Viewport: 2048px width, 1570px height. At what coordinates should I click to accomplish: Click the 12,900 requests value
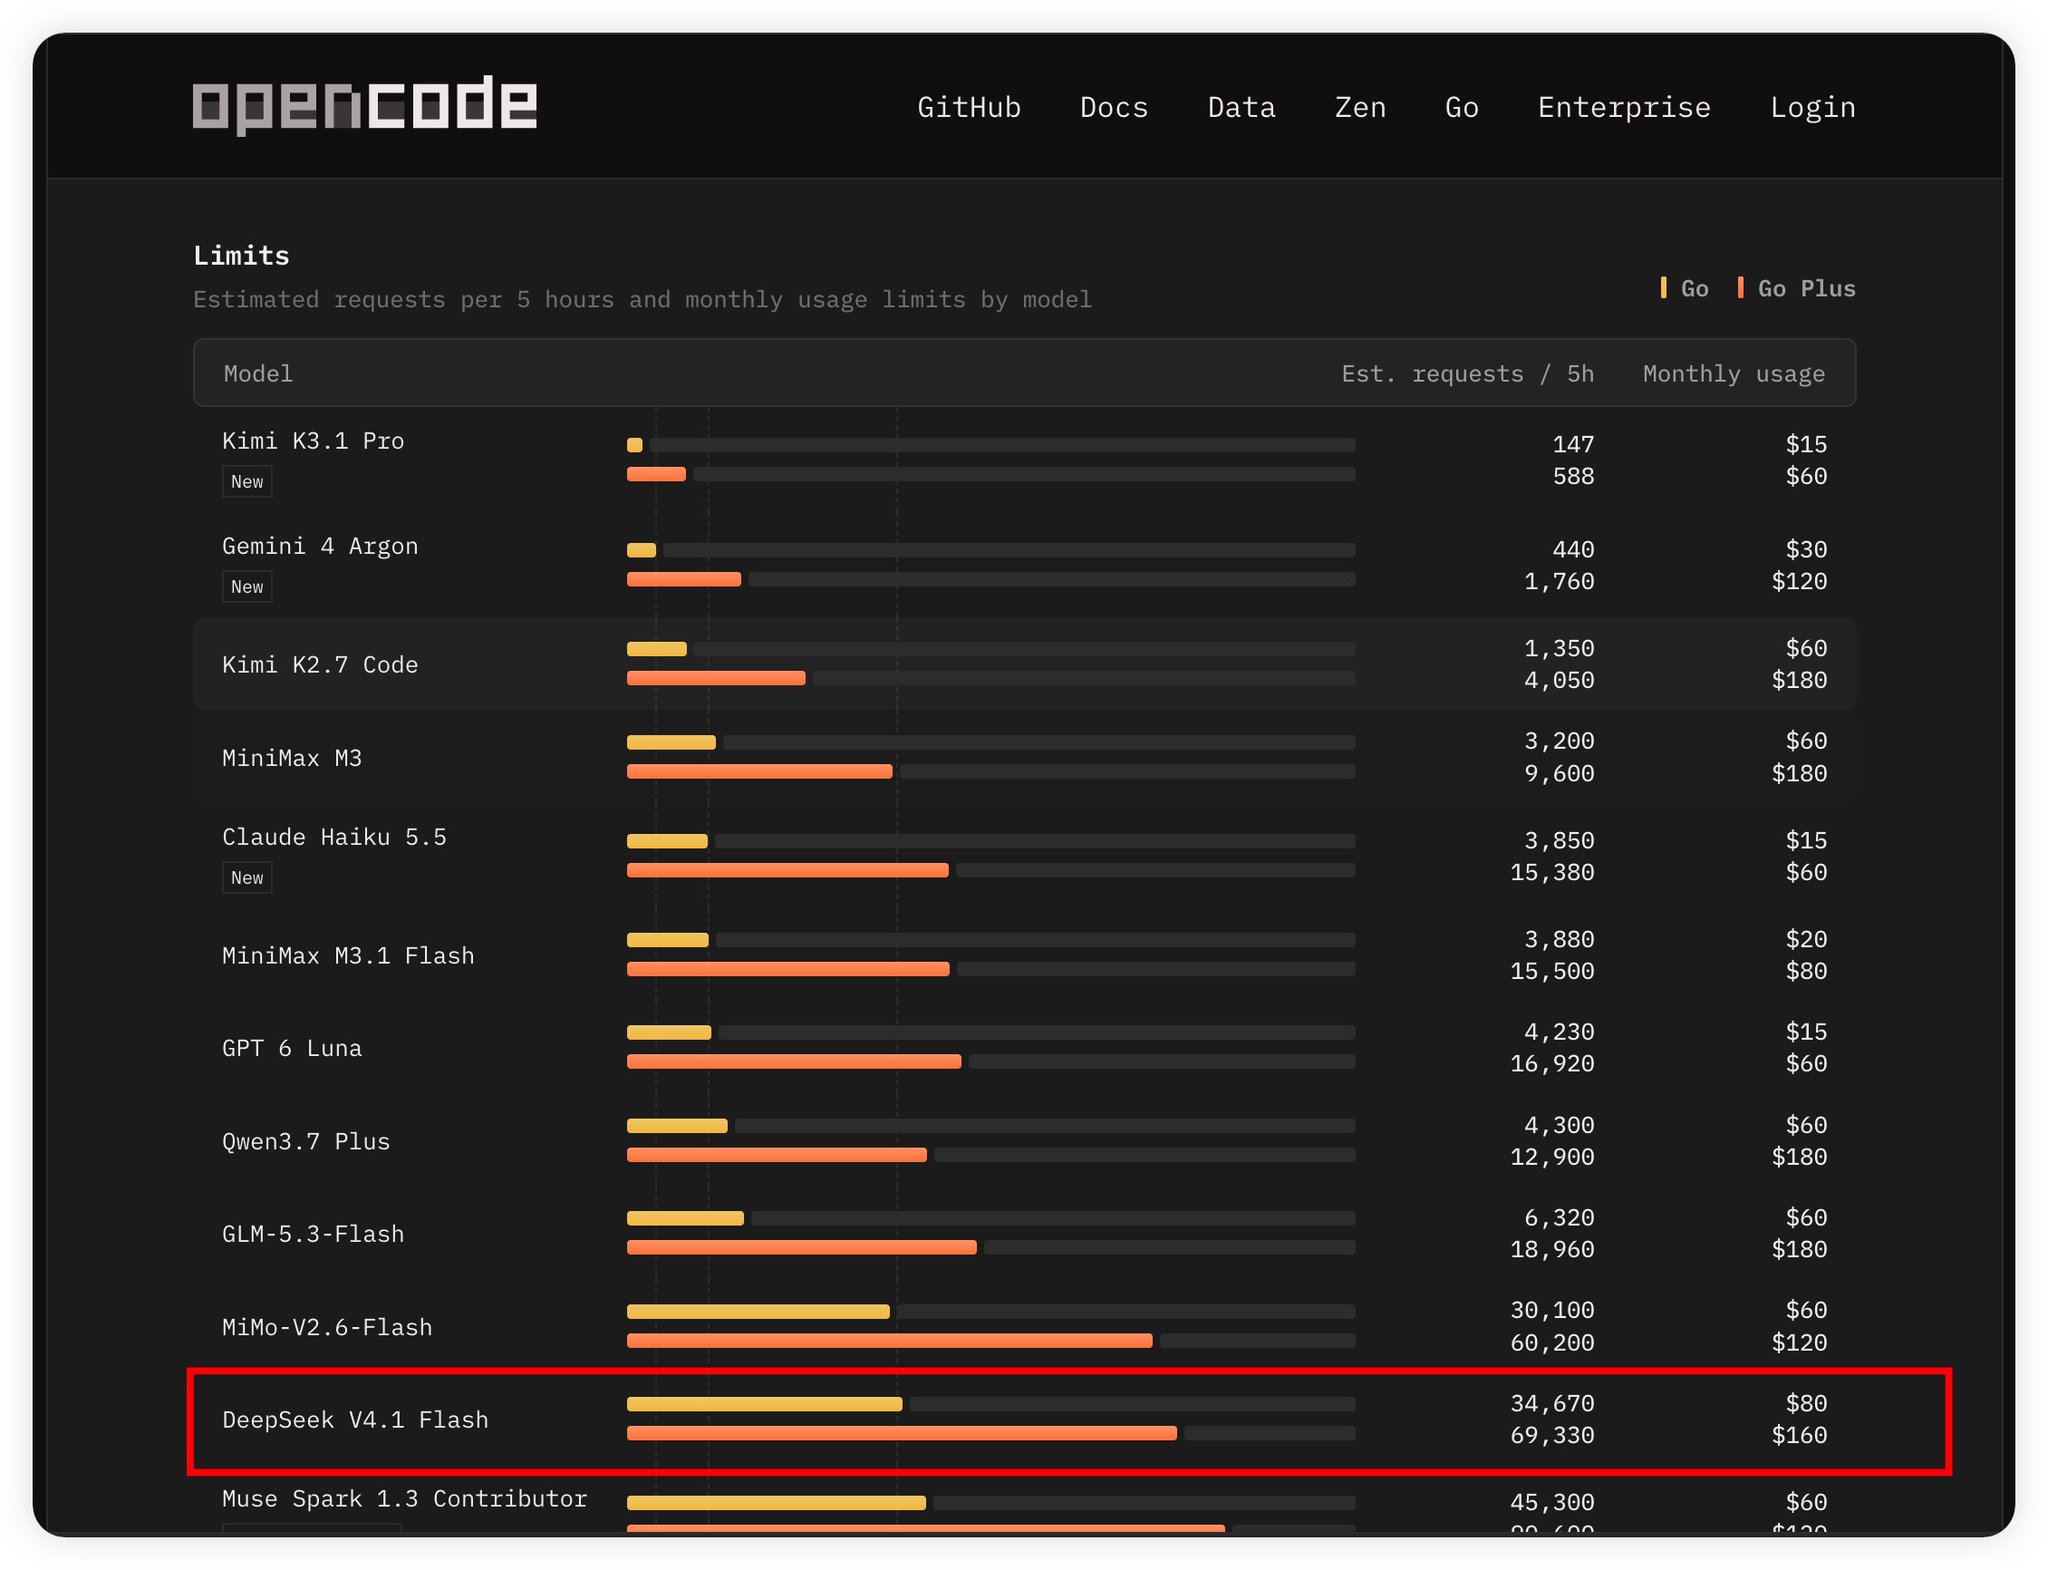click(x=1552, y=1157)
